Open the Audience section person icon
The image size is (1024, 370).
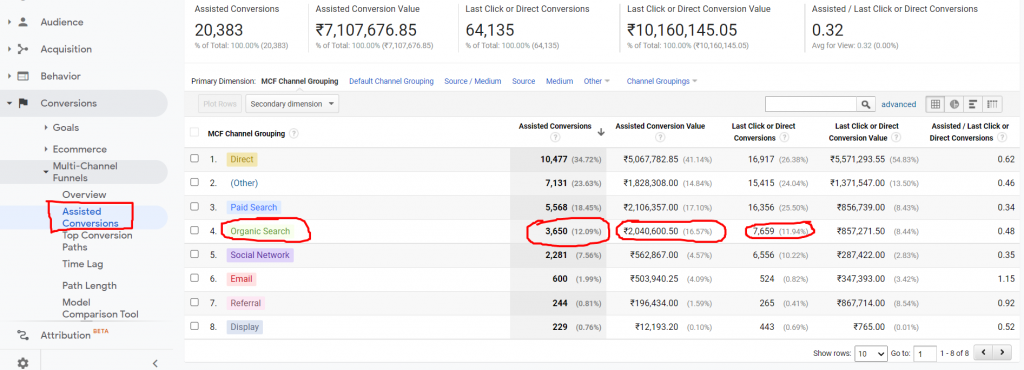23,22
